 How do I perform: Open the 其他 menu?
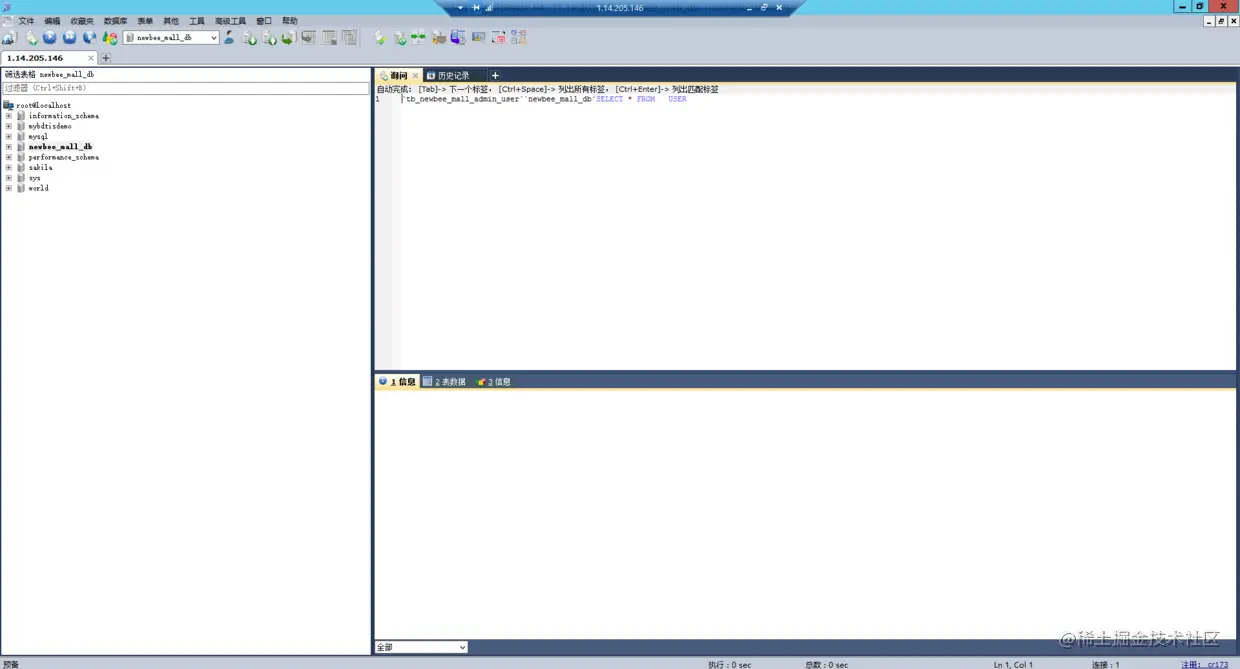click(x=171, y=20)
